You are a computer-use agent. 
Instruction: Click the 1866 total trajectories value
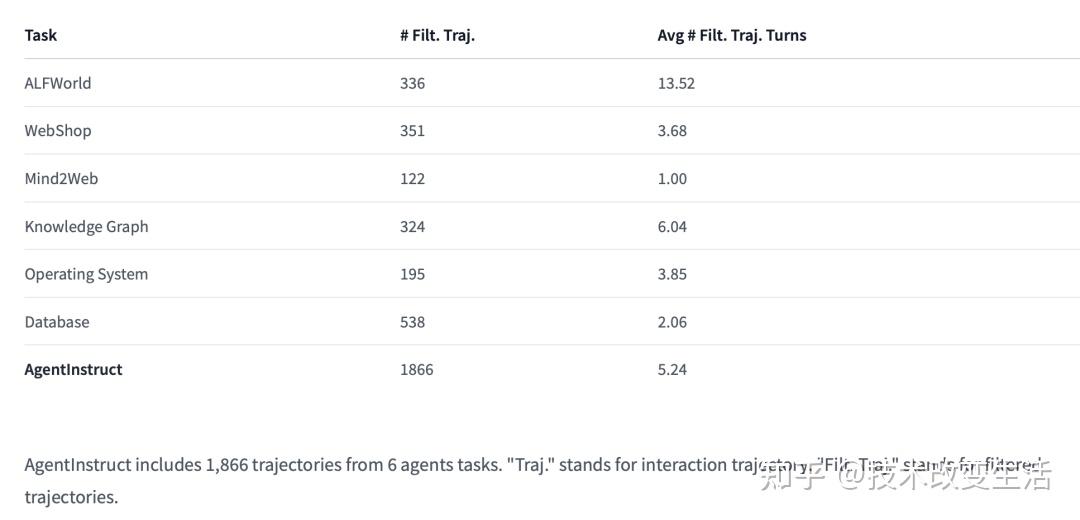[416, 370]
